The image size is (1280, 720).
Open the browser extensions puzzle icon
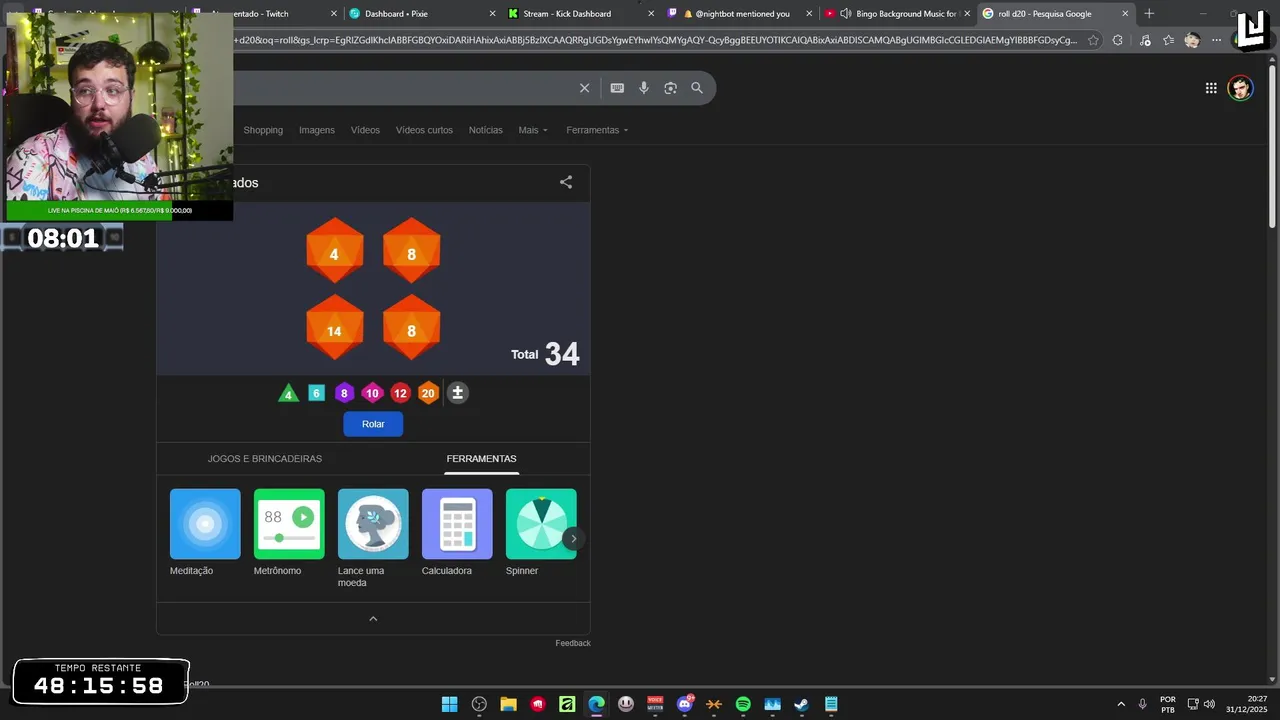1118,40
